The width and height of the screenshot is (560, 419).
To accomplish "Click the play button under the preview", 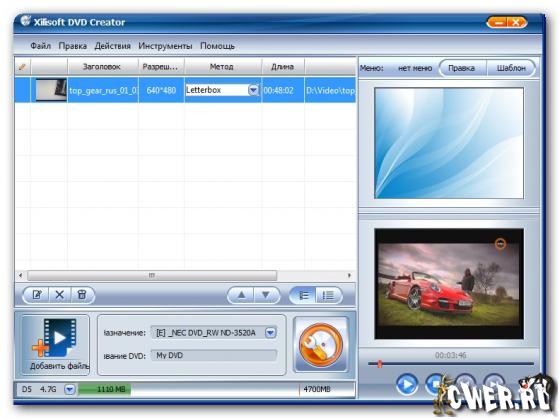I will (x=407, y=384).
